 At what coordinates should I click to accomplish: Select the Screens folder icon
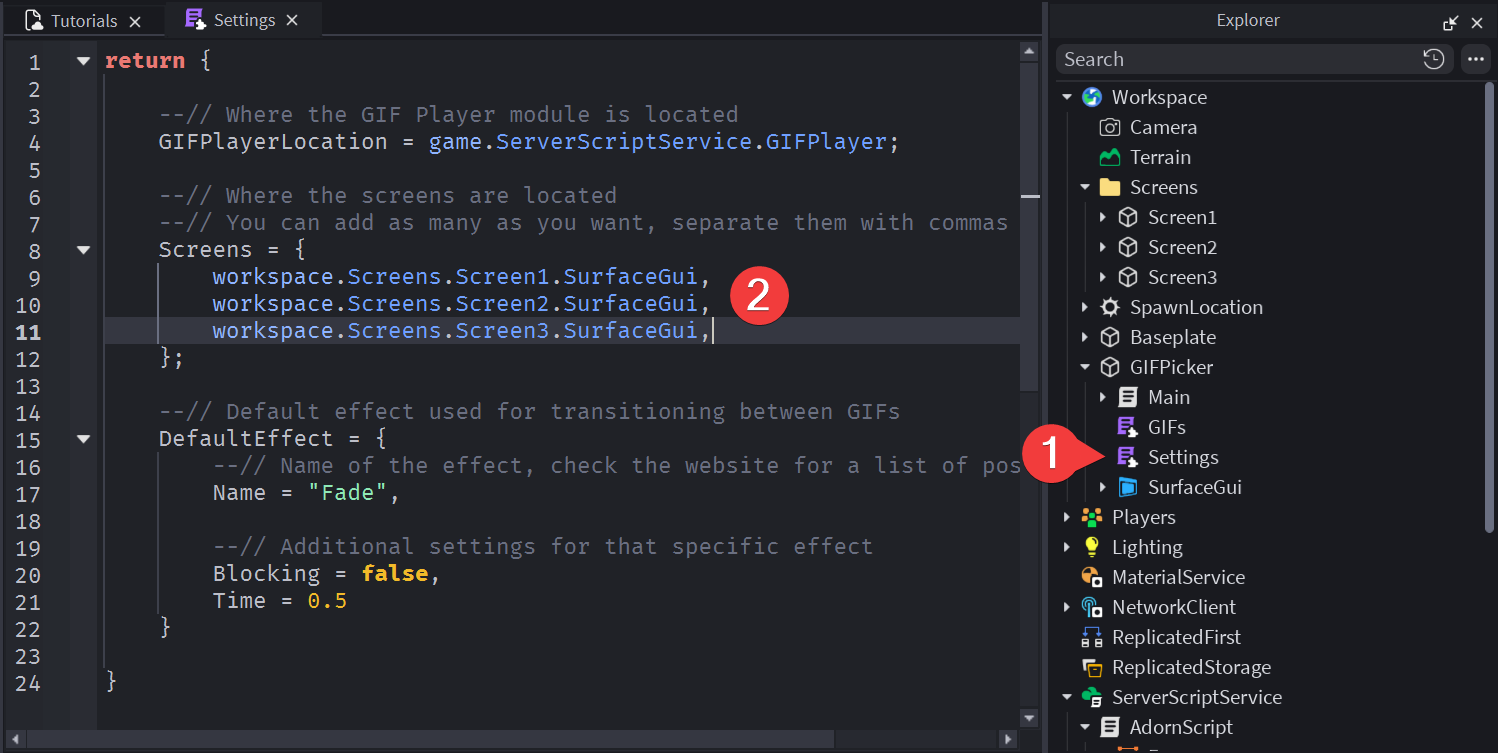pos(1110,187)
